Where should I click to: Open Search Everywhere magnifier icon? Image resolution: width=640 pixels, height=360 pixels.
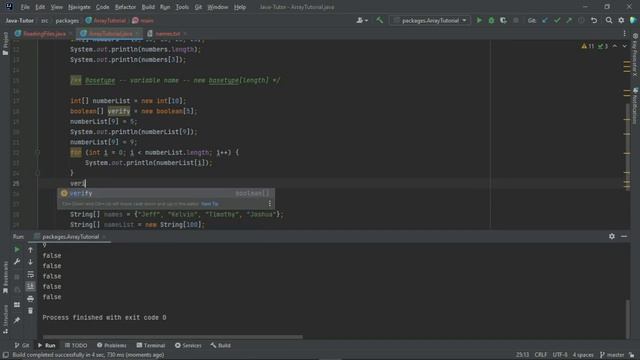point(609,20)
